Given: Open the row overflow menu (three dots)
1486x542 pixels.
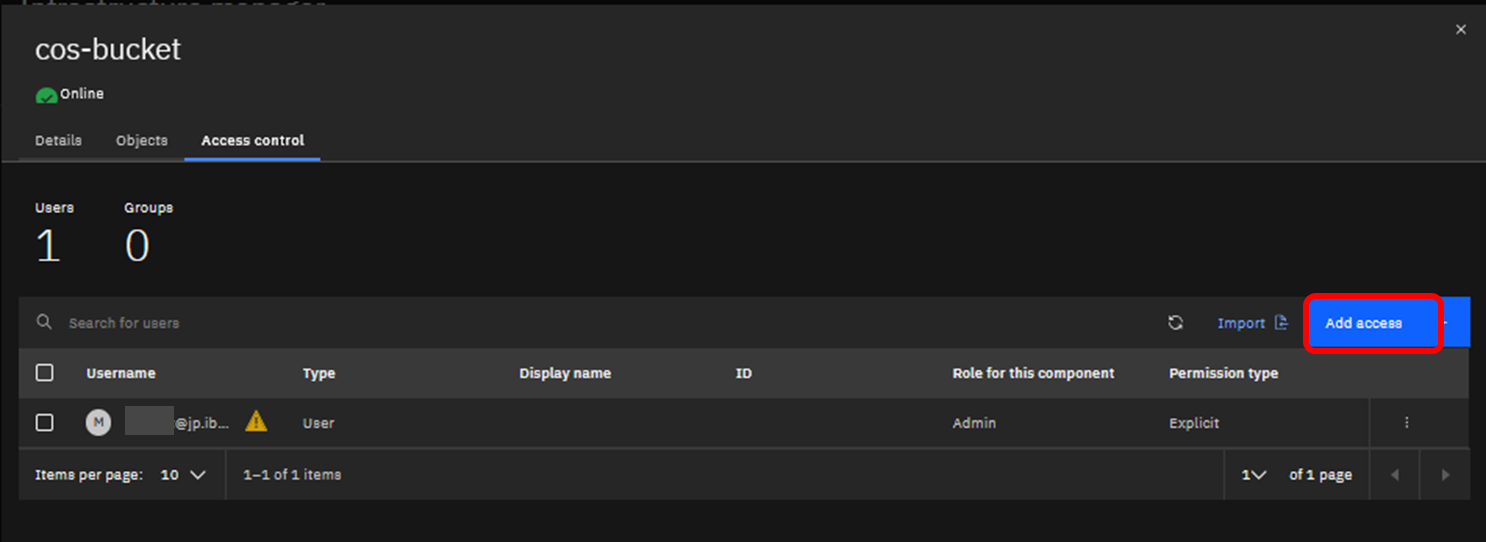Looking at the screenshot, I should coord(1406,423).
